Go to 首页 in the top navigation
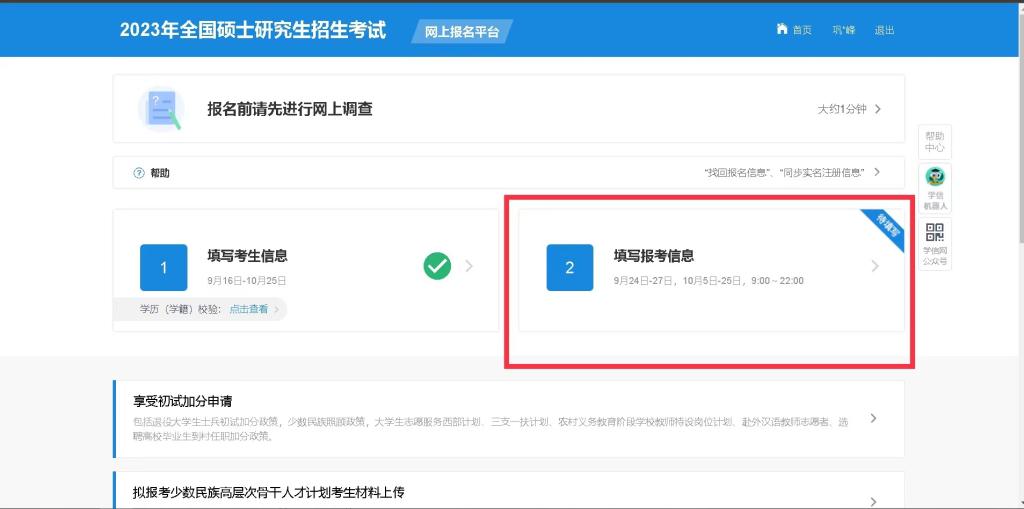1024x509 pixels. pyautogui.click(x=802, y=30)
